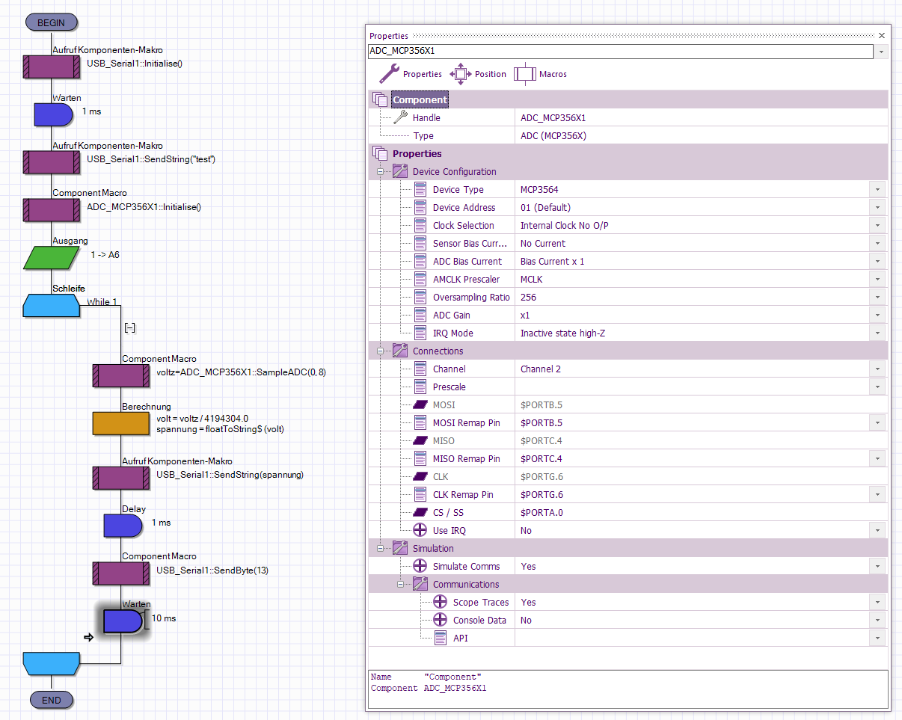Collapse the Device Configuration group
902x720 pixels.
[x=381, y=172]
